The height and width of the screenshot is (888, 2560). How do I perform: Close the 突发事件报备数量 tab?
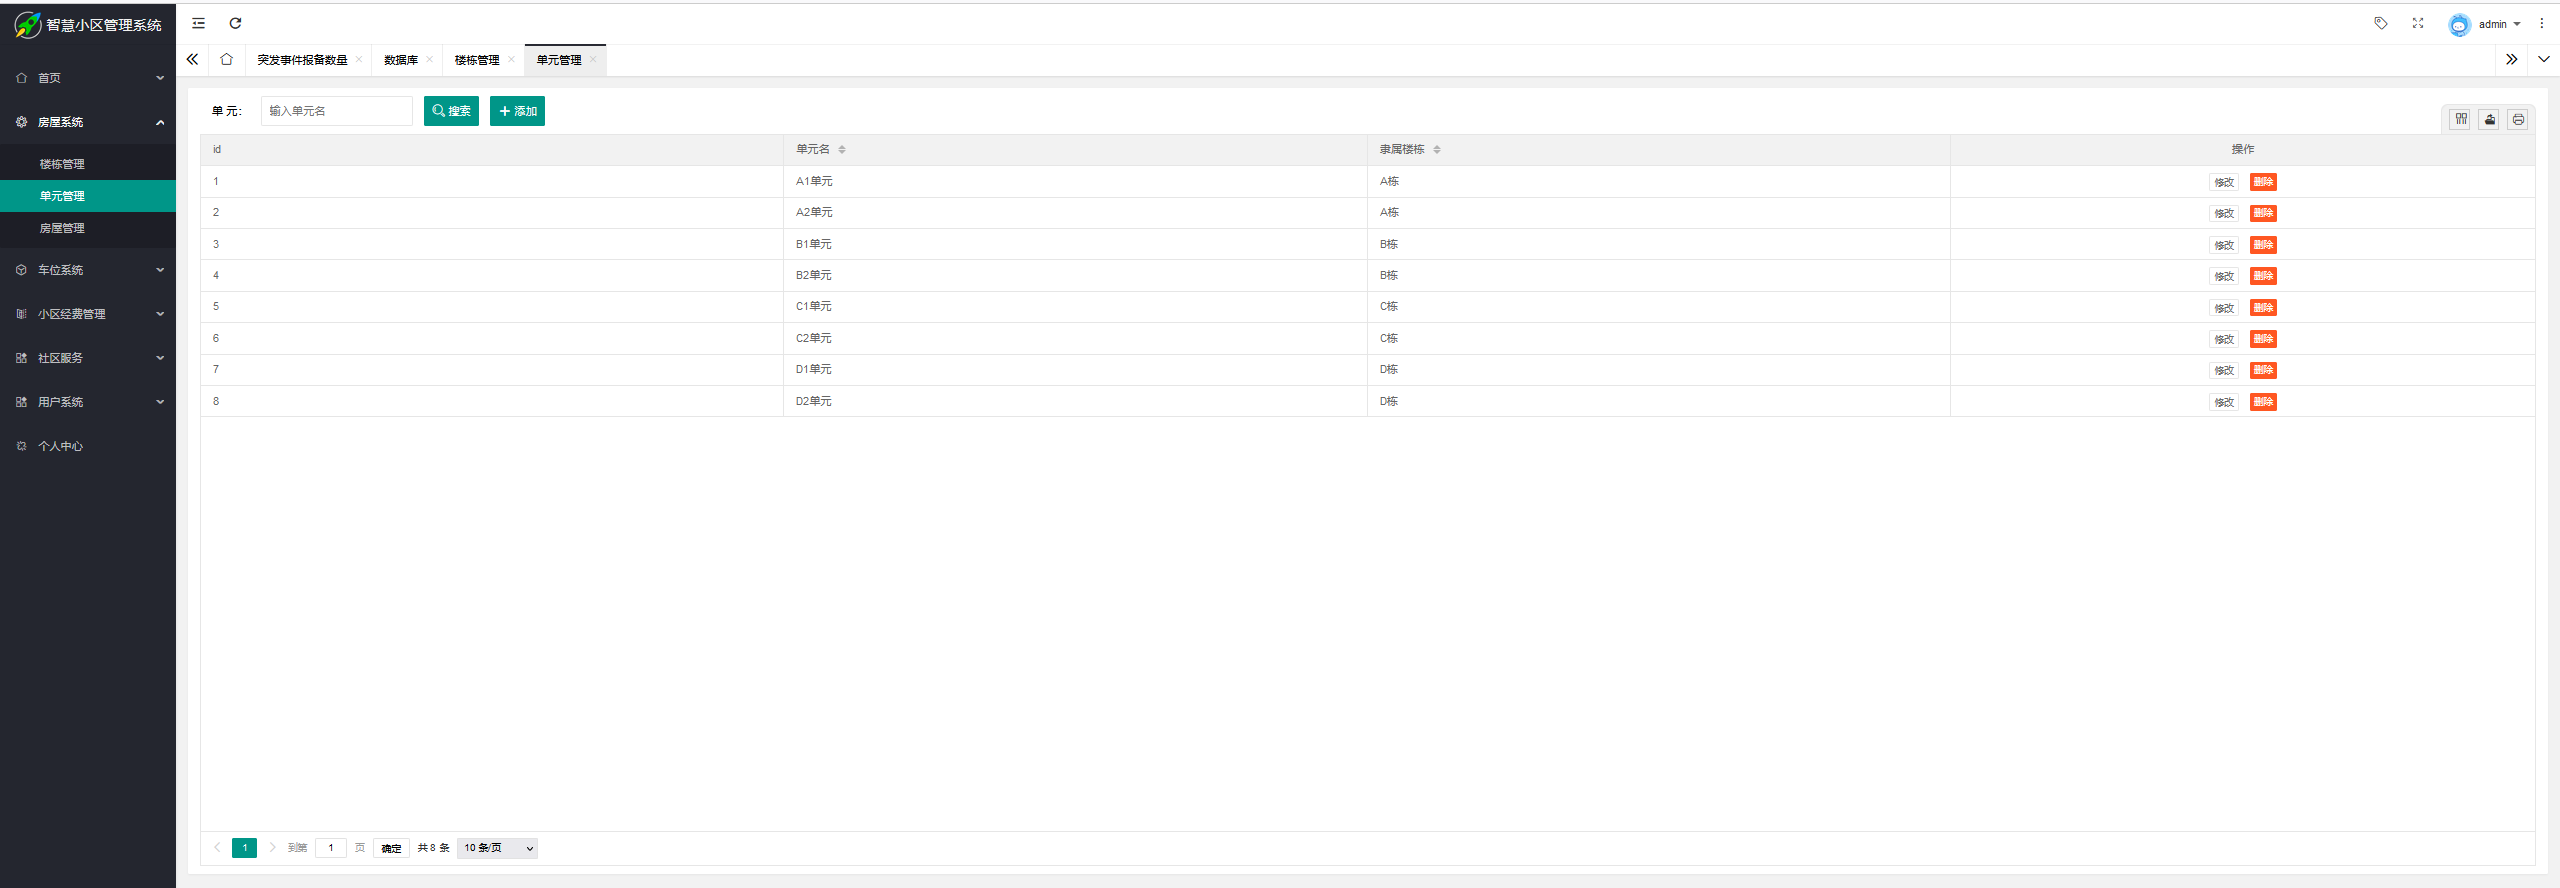[359, 59]
